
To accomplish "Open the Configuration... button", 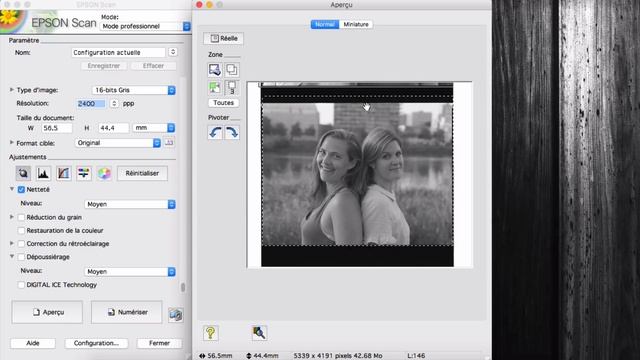I will coord(96,343).
